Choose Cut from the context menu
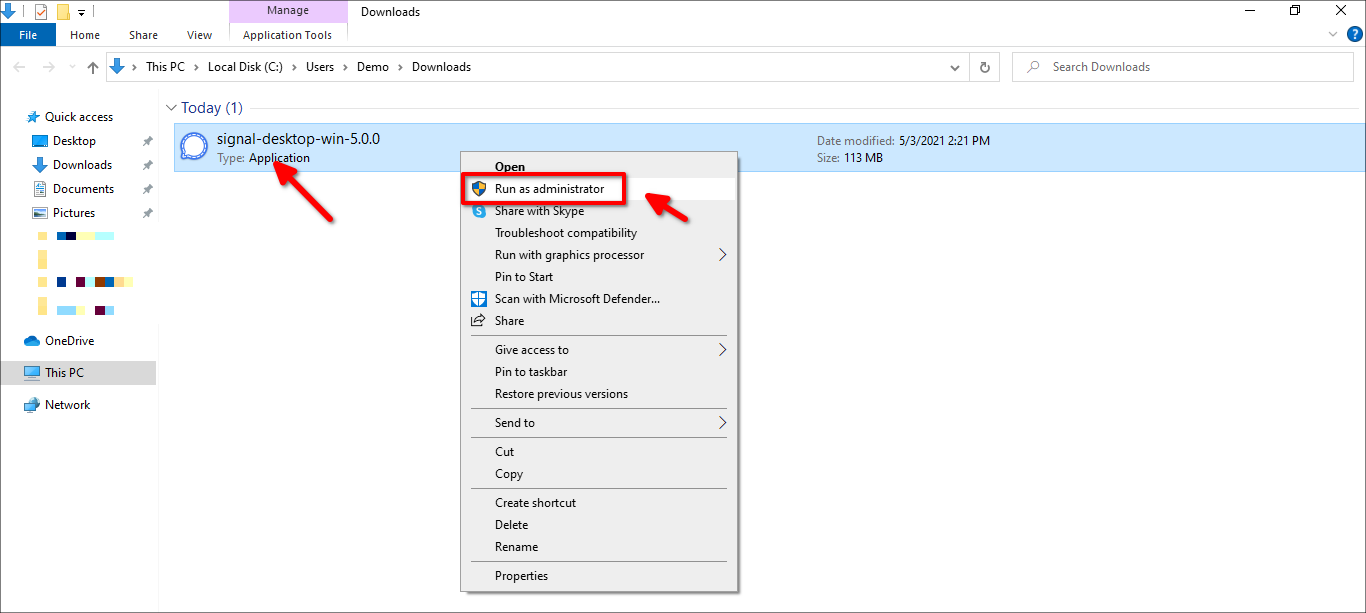 pyautogui.click(x=599, y=452)
